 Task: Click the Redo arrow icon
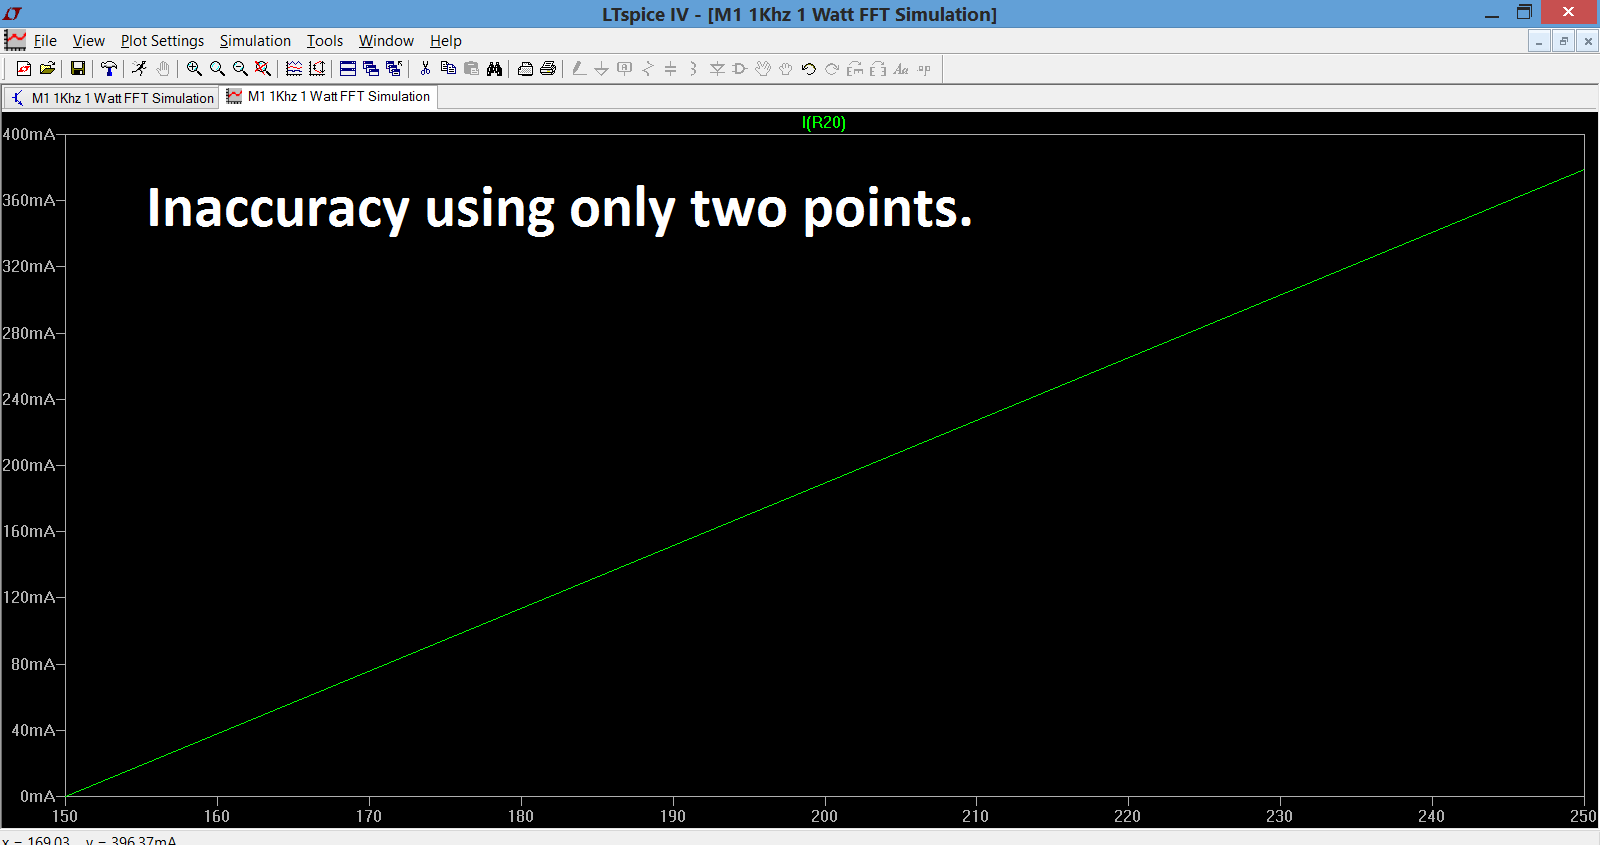tap(832, 68)
